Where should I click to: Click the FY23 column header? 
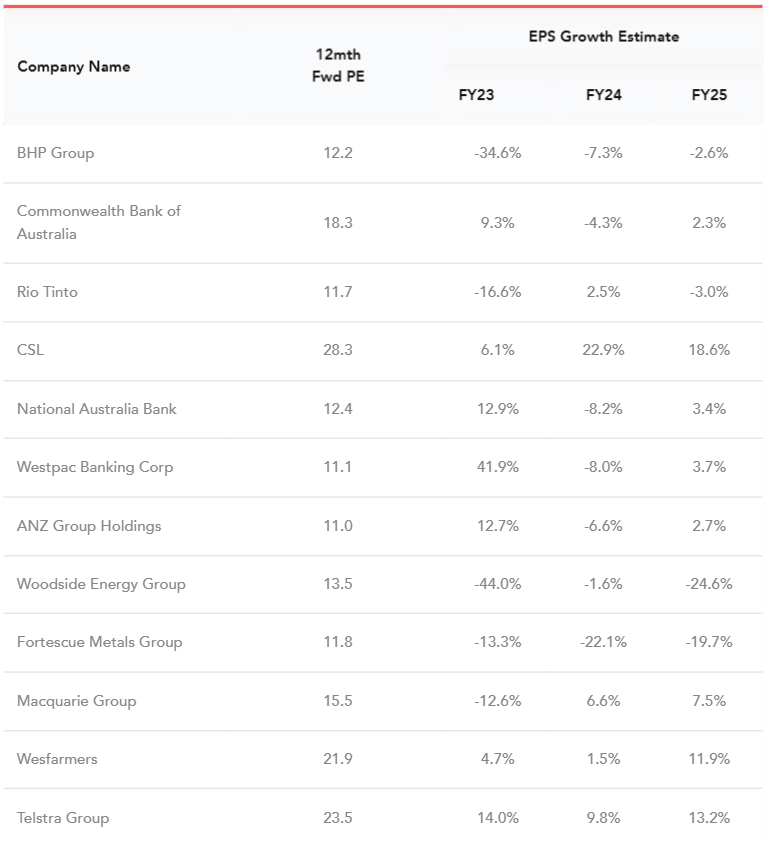[x=476, y=96]
